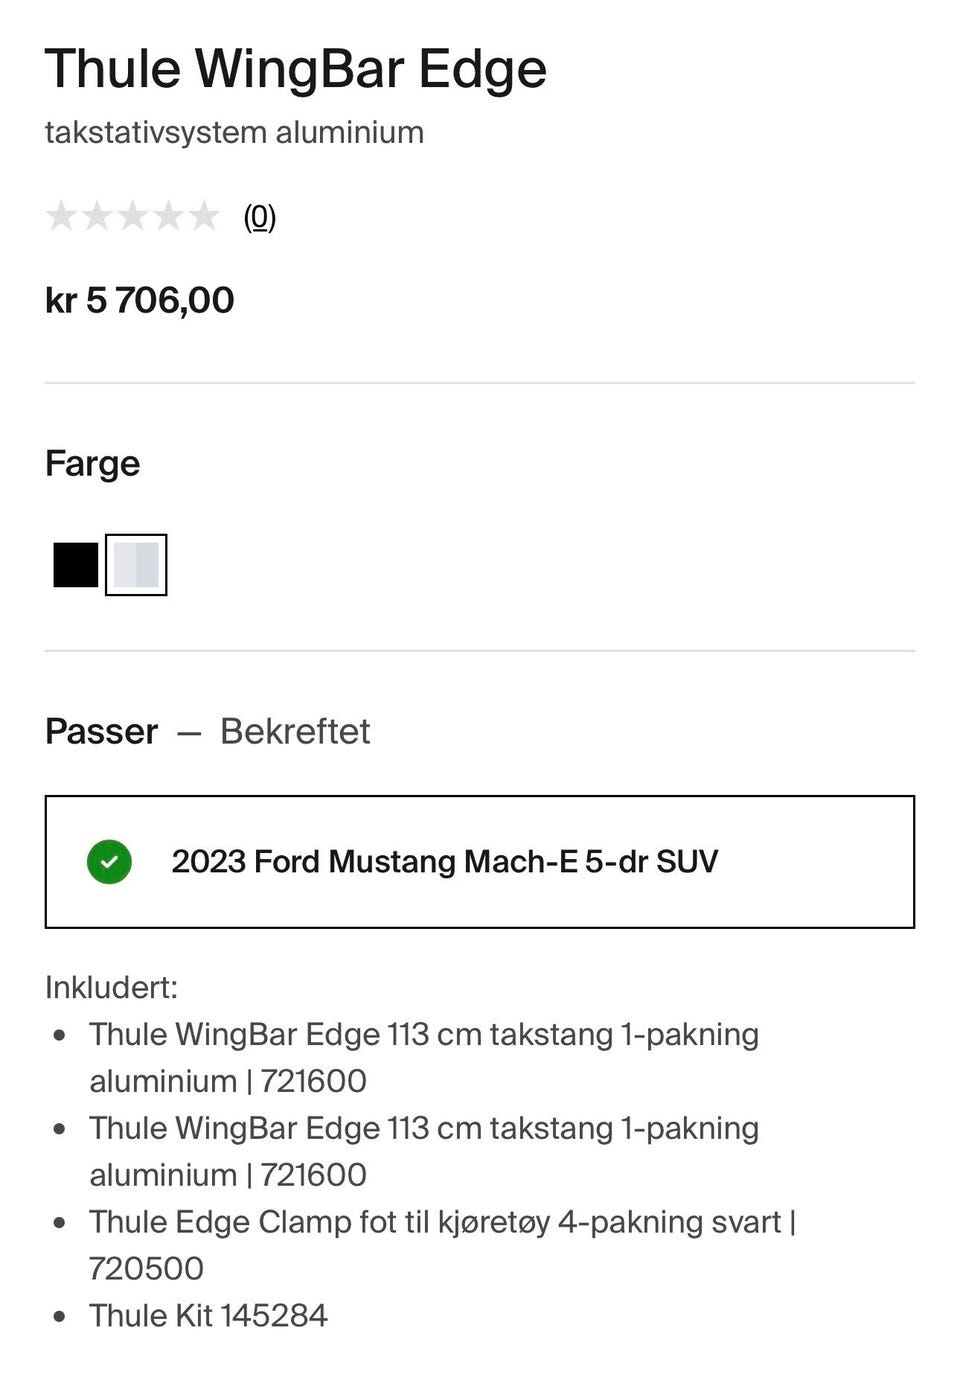Click the Thule WingBar Edge product title
The image size is (960, 1380).
296,70
